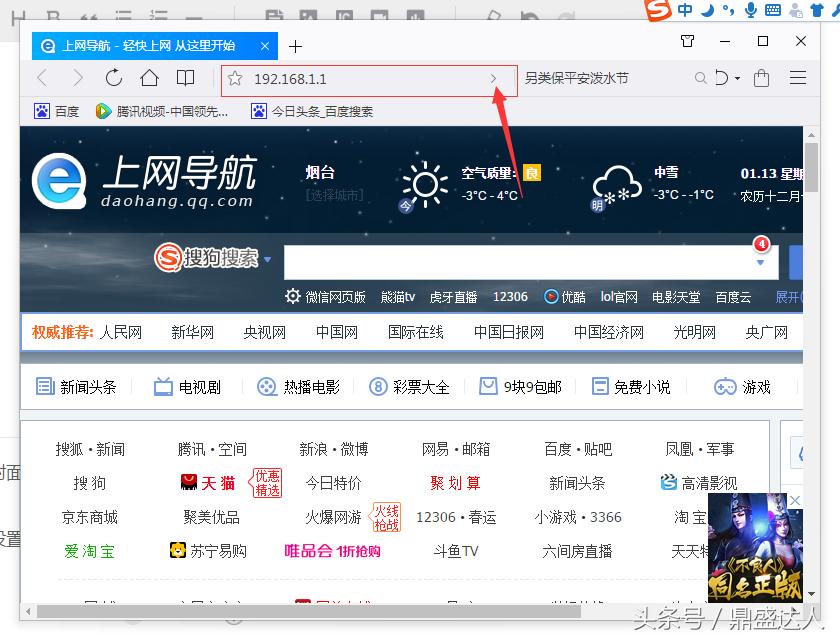Refresh the current page
The height and width of the screenshot is (640, 840).
[113, 77]
